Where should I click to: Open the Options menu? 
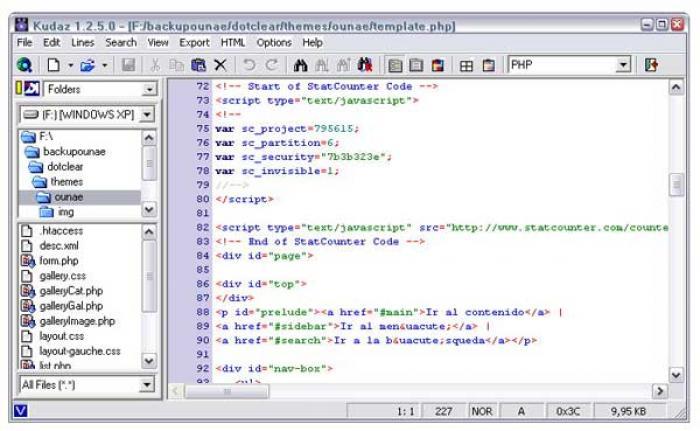pos(274,42)
